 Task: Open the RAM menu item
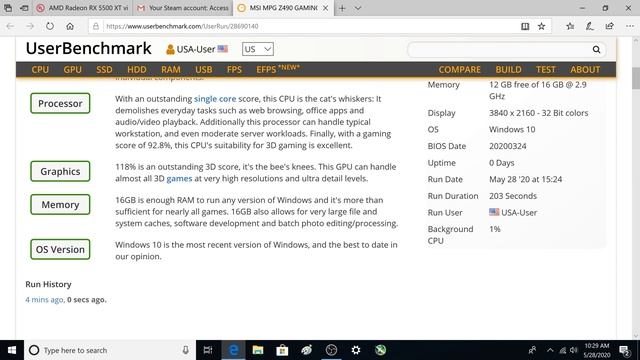[171, 69]
